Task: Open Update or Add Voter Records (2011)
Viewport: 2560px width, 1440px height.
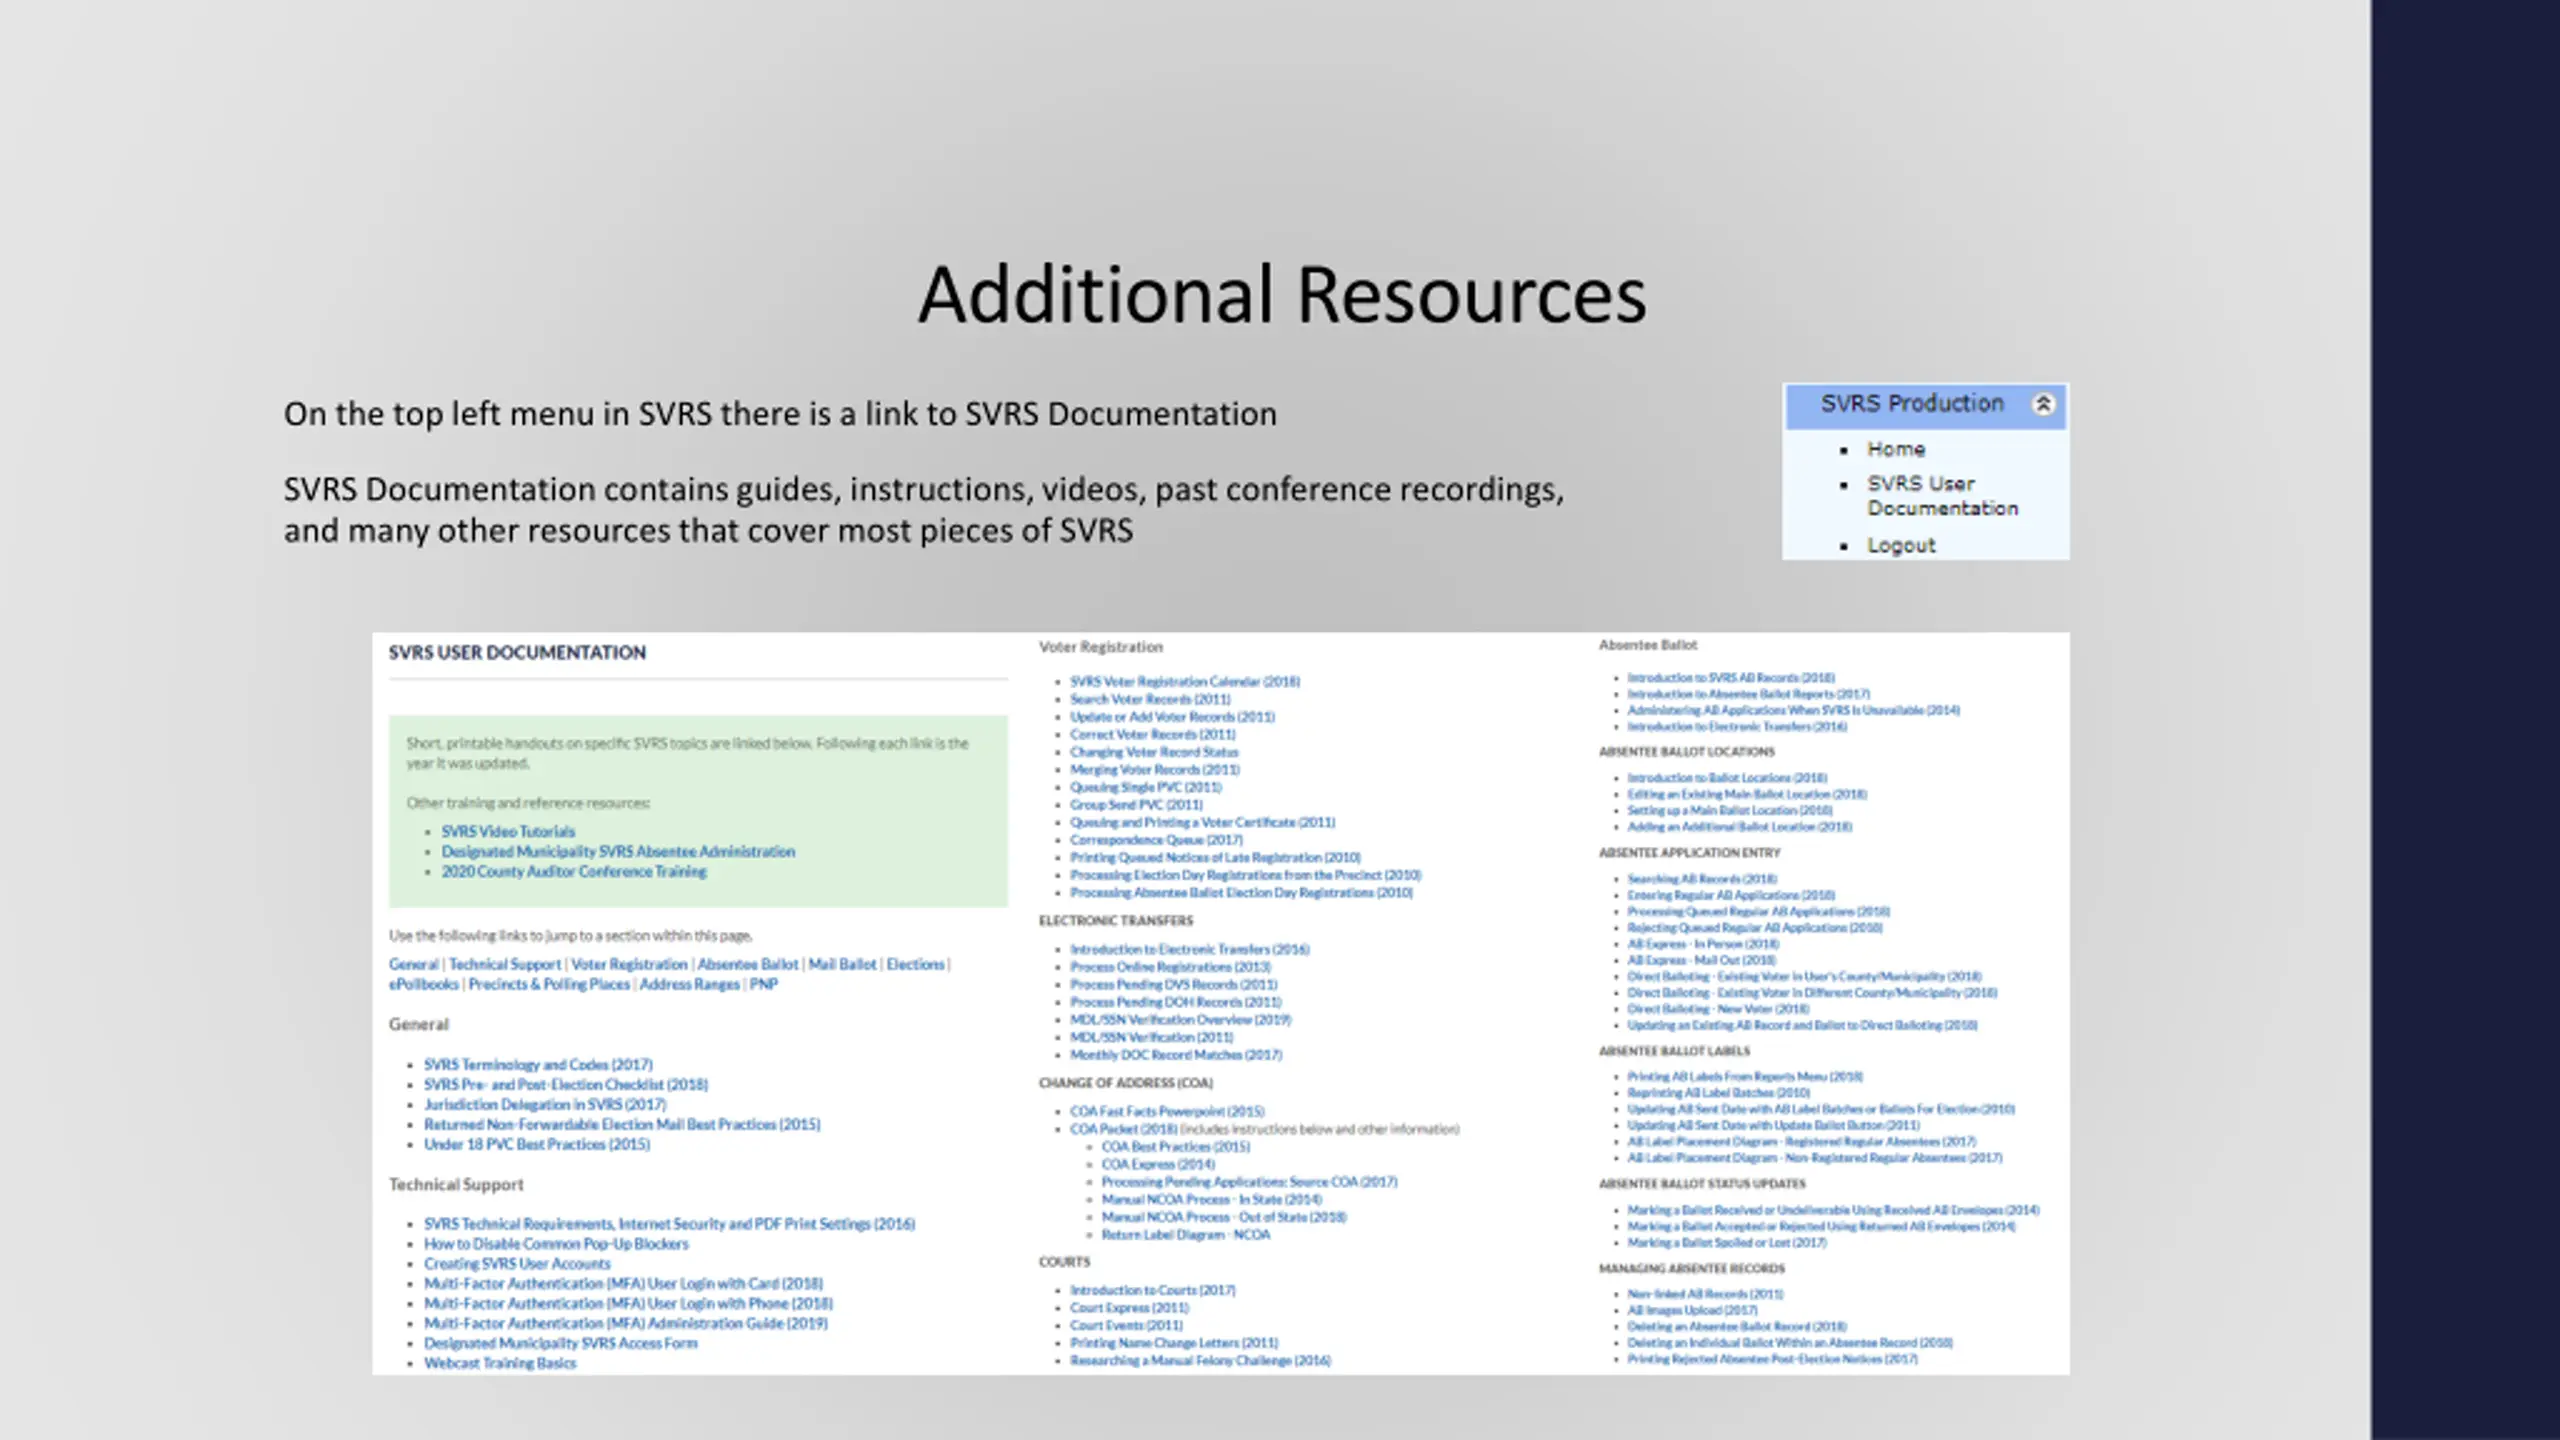Action: click(x=1172, y=717)
